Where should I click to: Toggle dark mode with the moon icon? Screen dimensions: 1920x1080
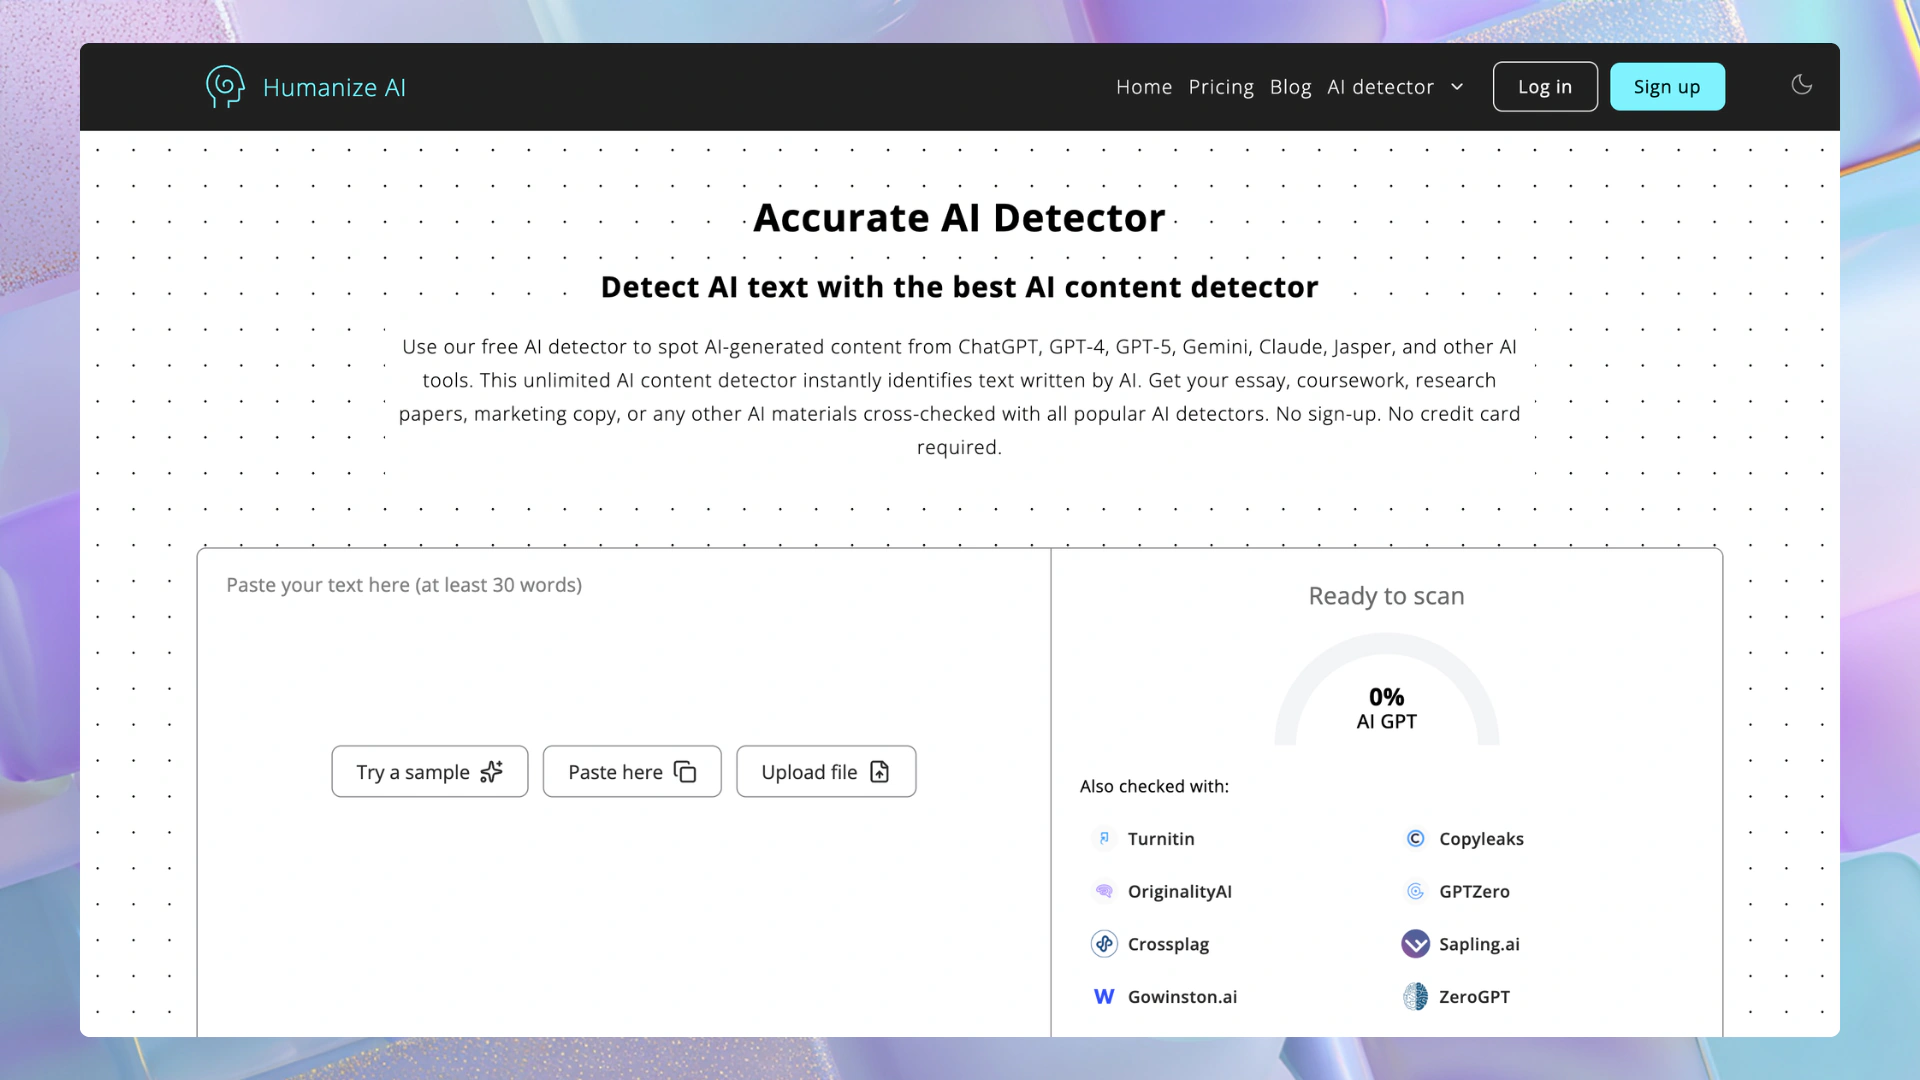pos(1801,85)
